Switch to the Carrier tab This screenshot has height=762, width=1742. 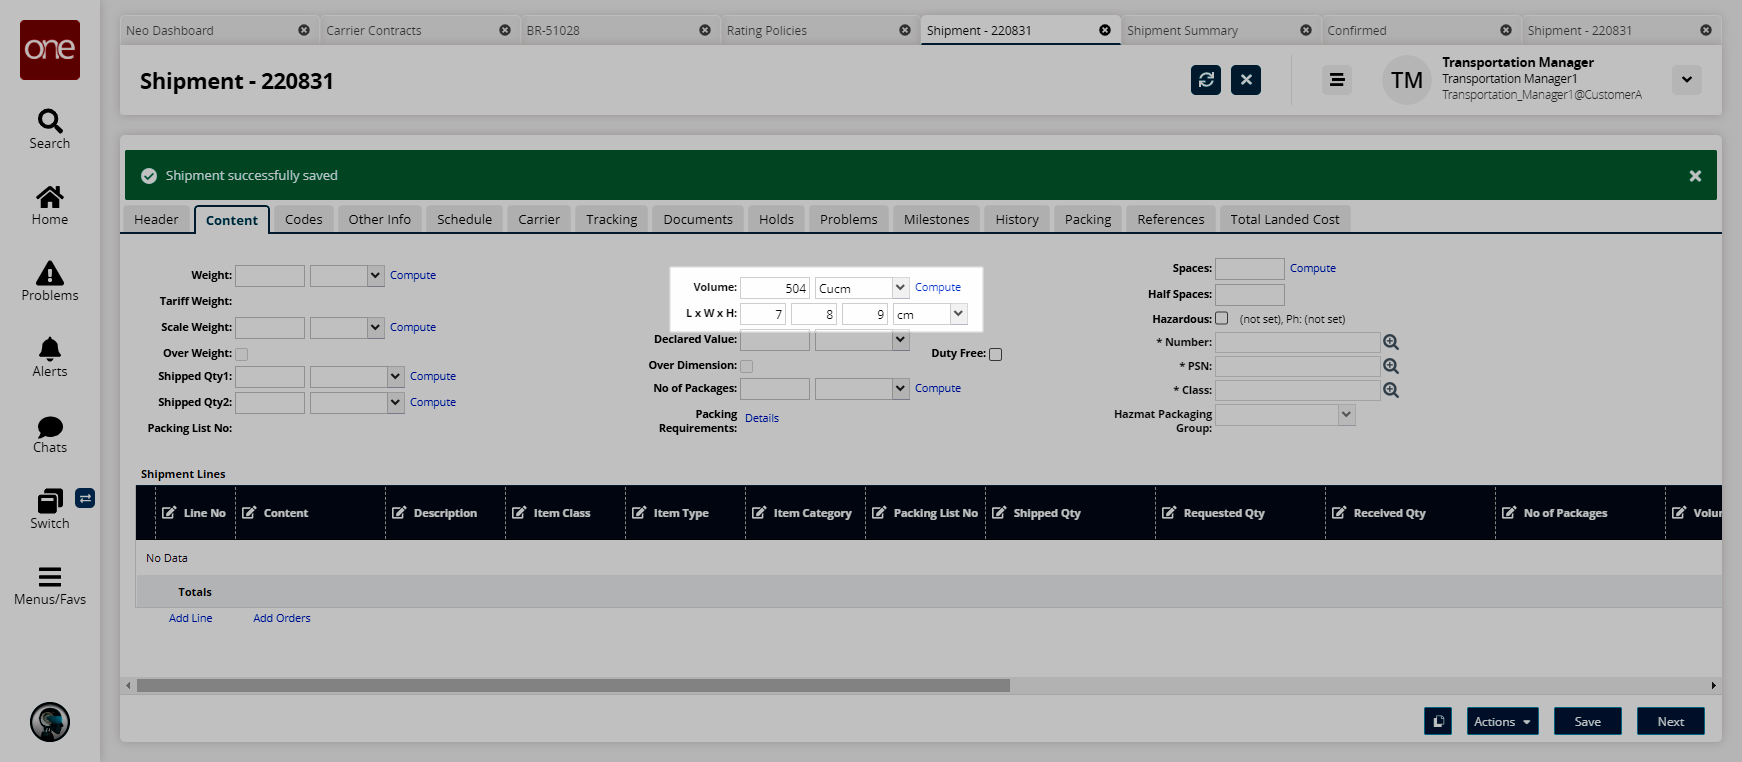538,219
